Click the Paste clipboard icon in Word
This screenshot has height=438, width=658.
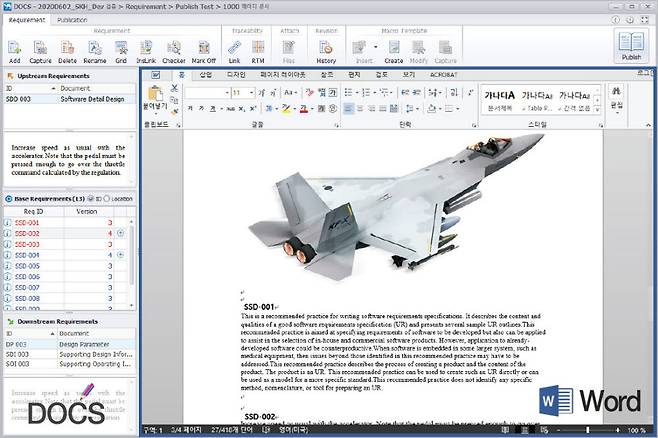pyautogui.click(x=155, y=94)
